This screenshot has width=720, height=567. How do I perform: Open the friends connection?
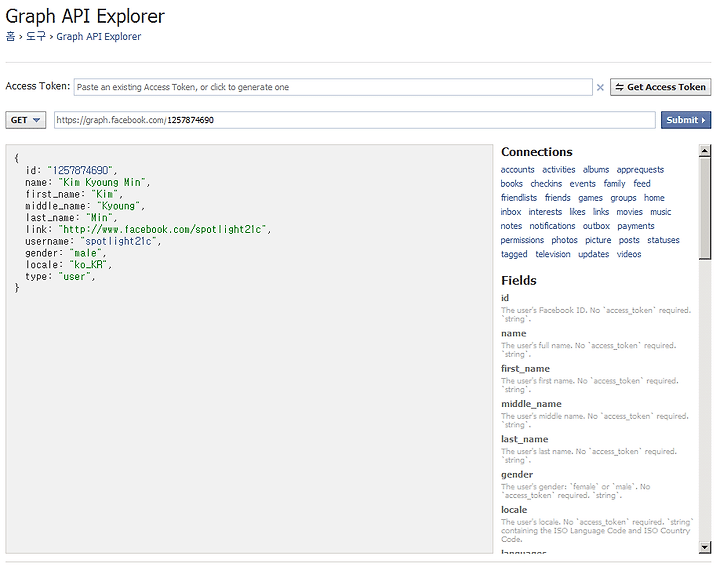(557, 198)
